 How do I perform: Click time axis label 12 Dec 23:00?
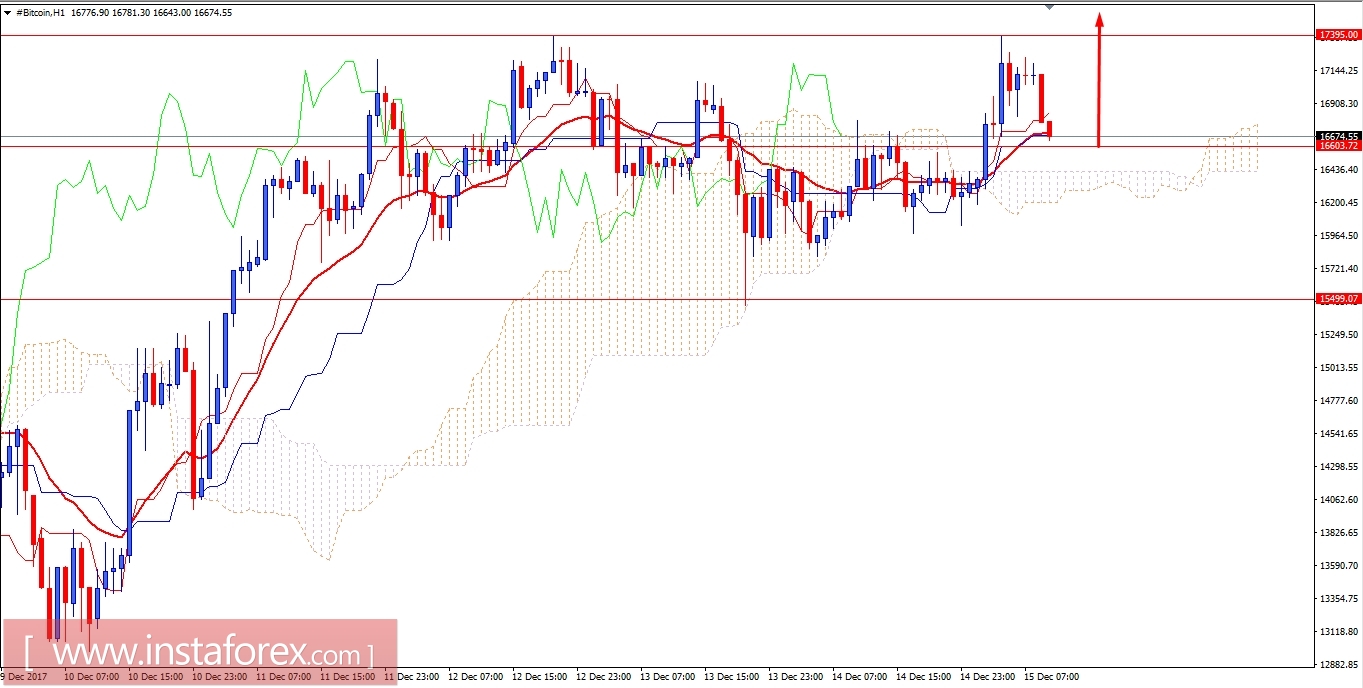602,677
